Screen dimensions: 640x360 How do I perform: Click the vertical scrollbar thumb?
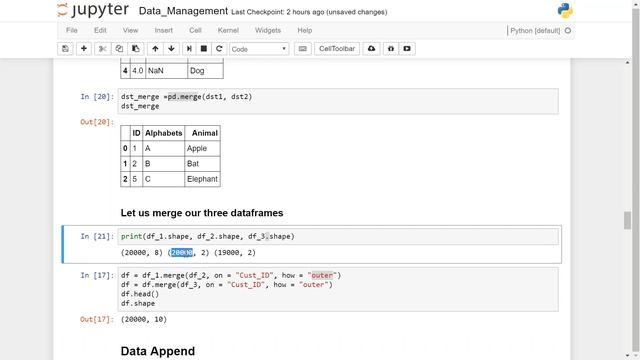point(627,221)
